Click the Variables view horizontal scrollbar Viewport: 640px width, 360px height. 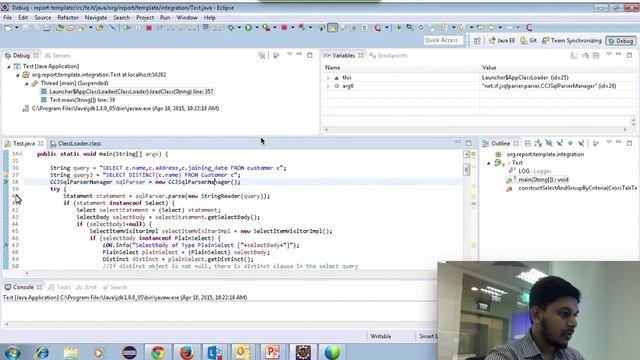pyautogui.click(x=475, y=129)
